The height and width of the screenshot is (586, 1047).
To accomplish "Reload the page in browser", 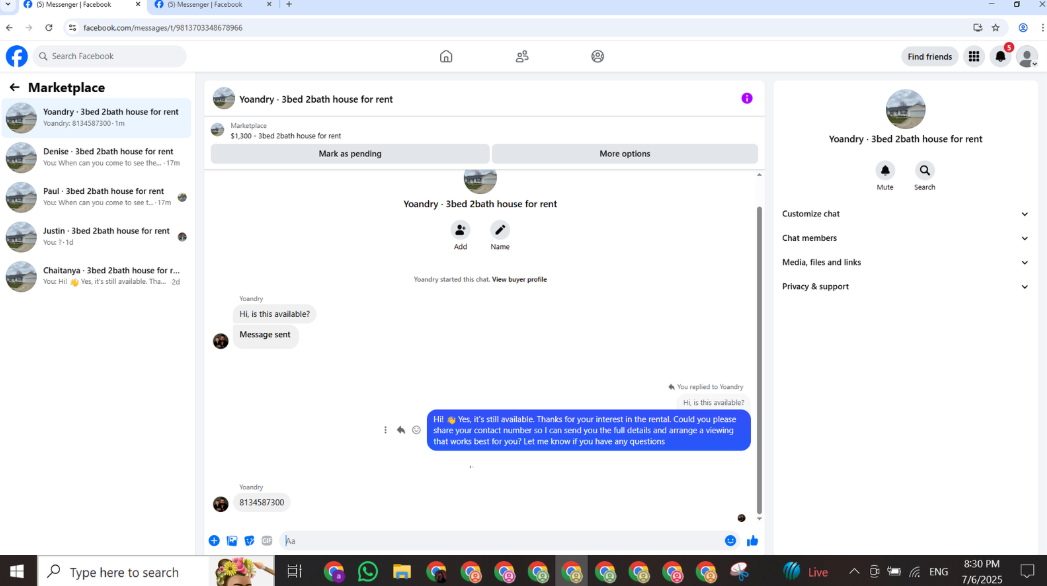I will [x=49, y=27].
